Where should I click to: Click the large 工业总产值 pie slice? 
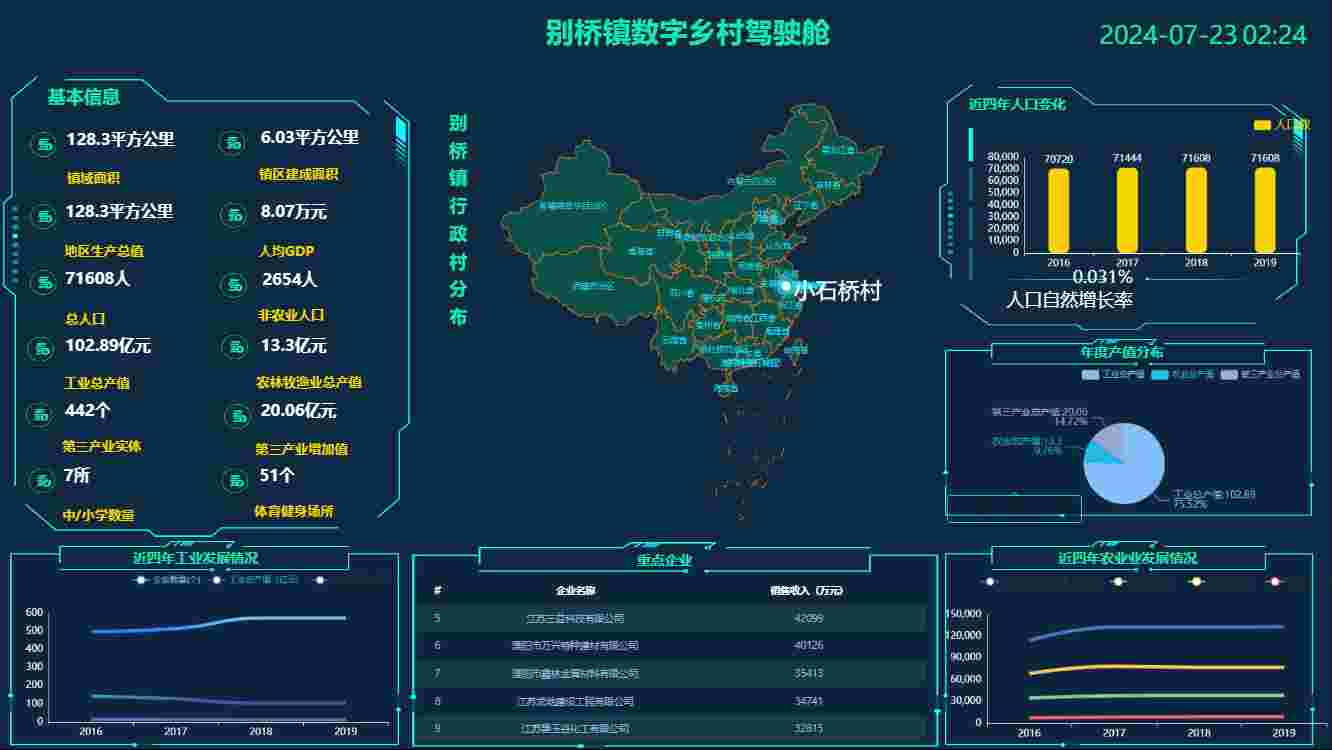pyautogui.click(x=1130, y=470)
